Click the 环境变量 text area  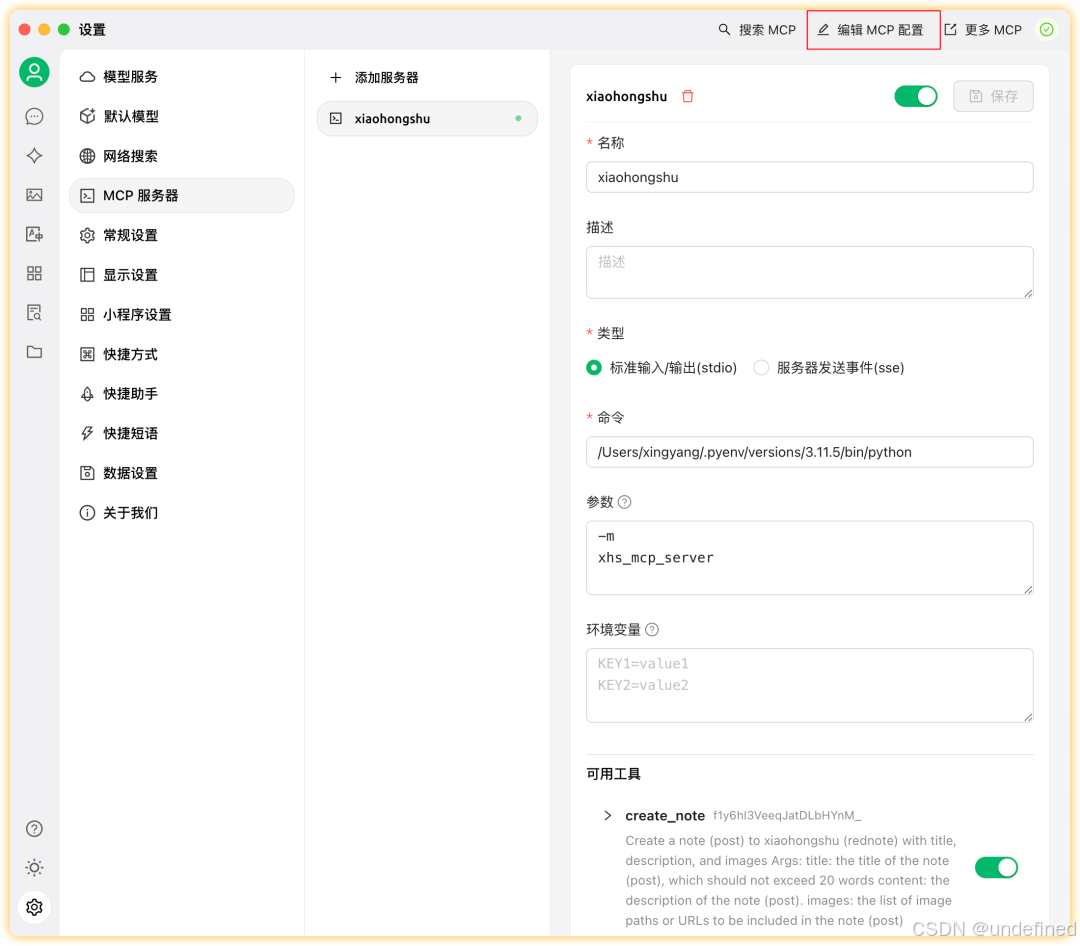809,686
